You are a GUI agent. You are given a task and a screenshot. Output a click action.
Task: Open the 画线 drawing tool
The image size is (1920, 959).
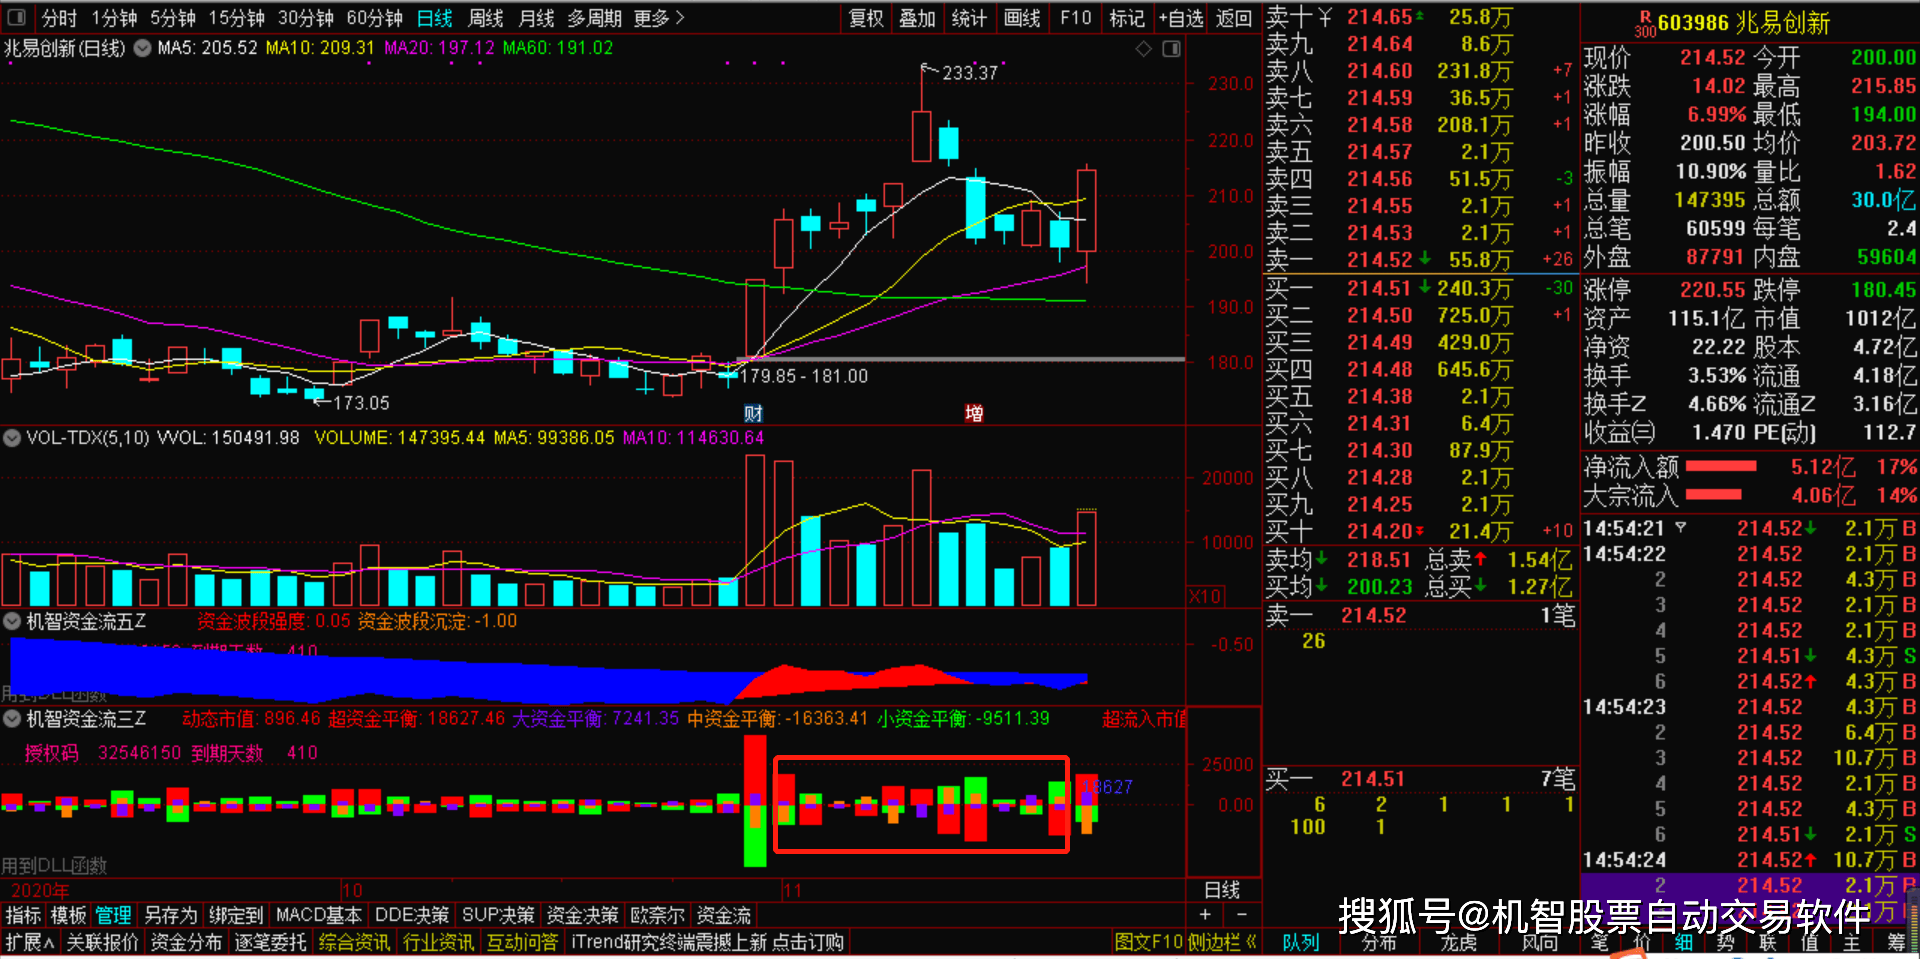(x=1022, y=18)
